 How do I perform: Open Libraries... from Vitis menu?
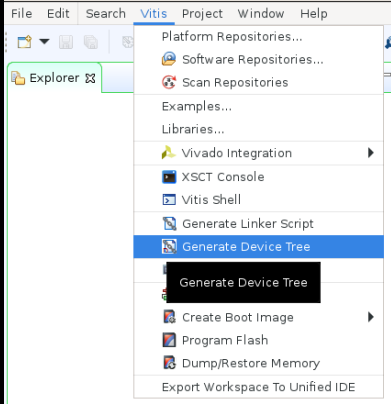point(258,129)
